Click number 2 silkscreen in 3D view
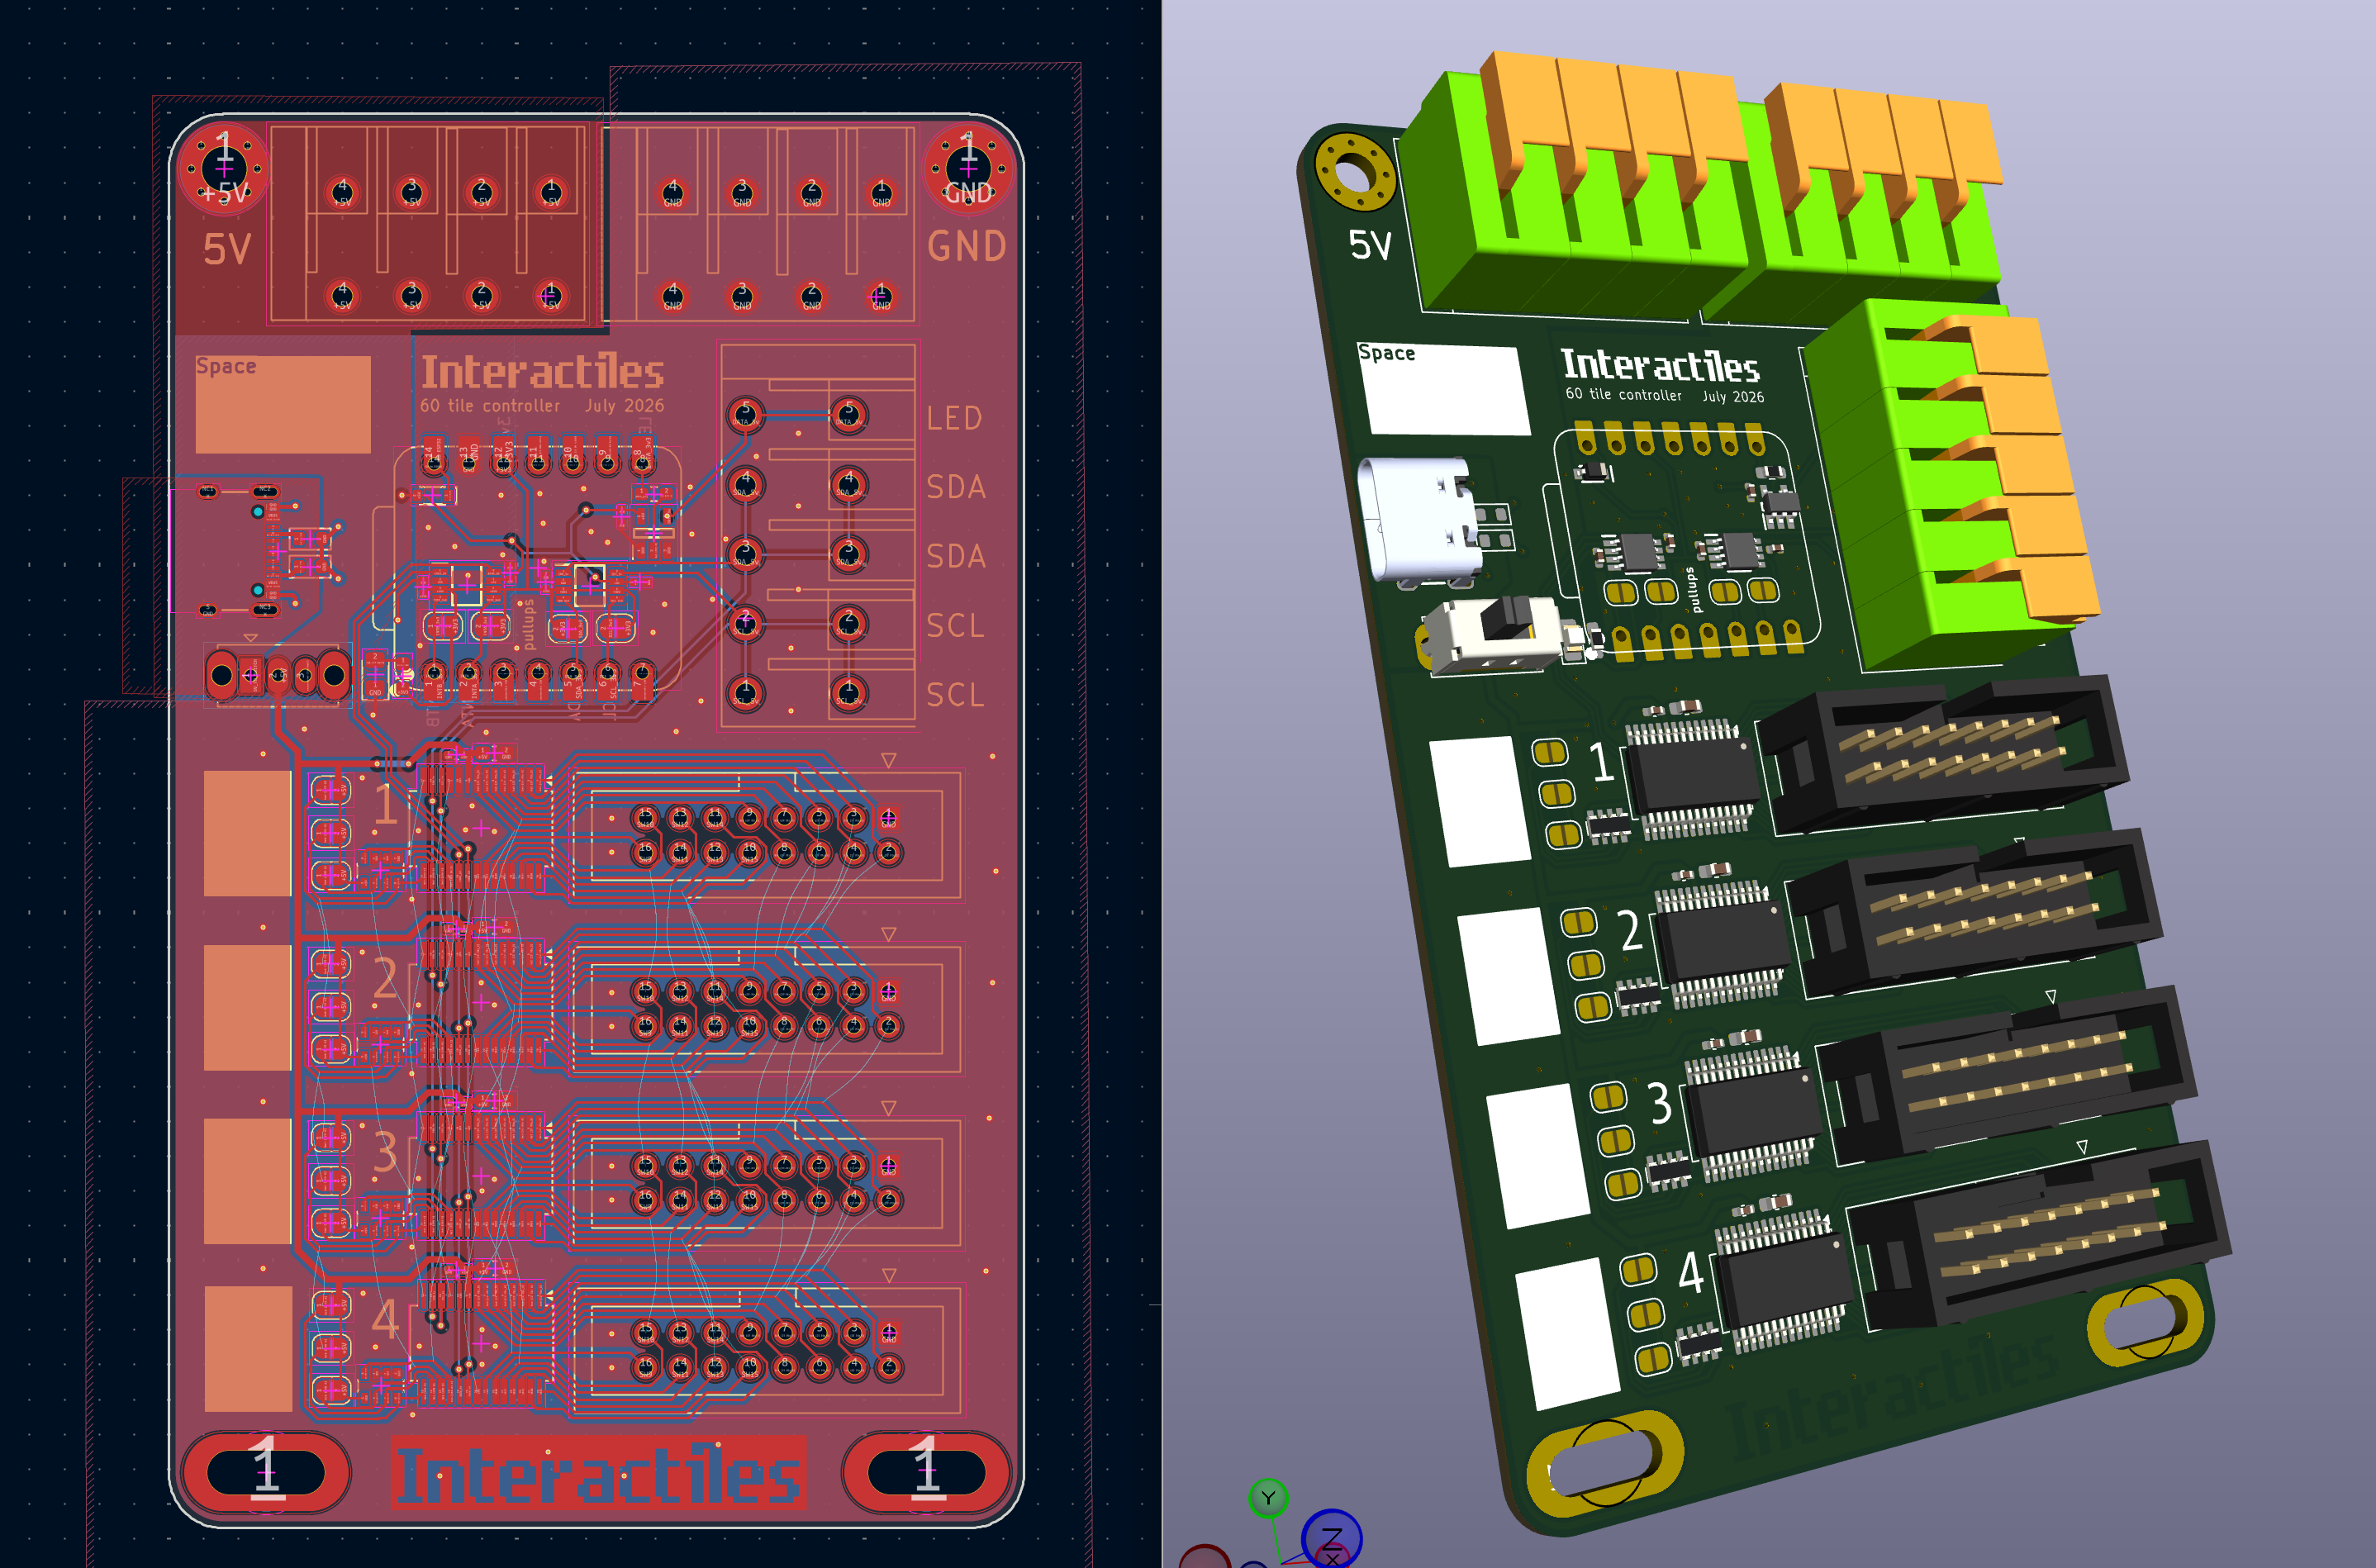Viewport: 2376px width, 1568px height. pos(1630,931)
